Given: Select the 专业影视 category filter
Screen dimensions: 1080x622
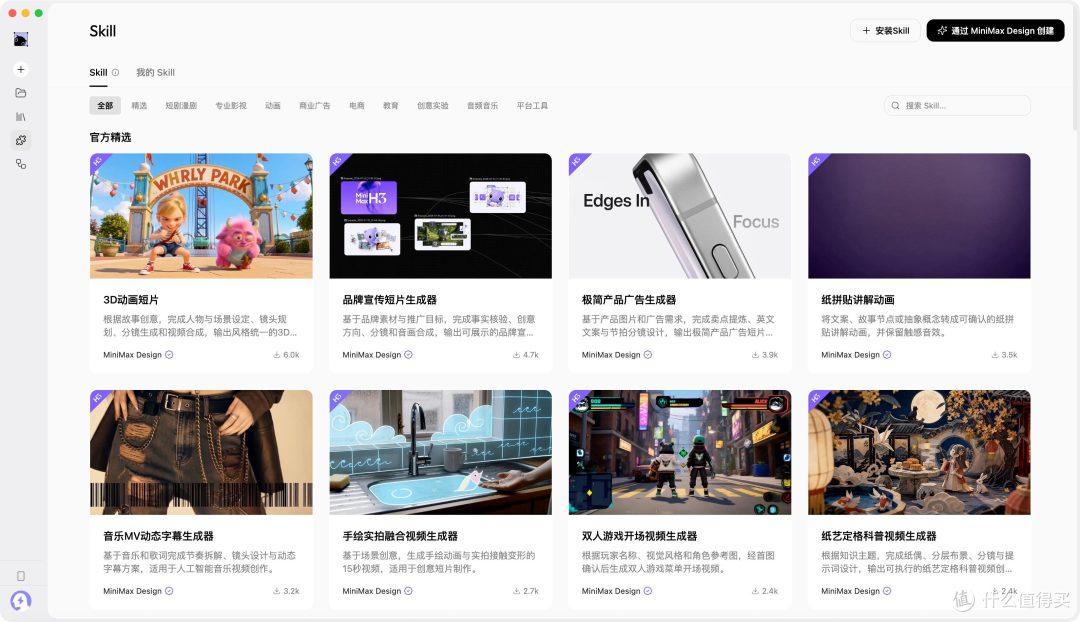Looking at the screenshot, I should click(231, 105).
